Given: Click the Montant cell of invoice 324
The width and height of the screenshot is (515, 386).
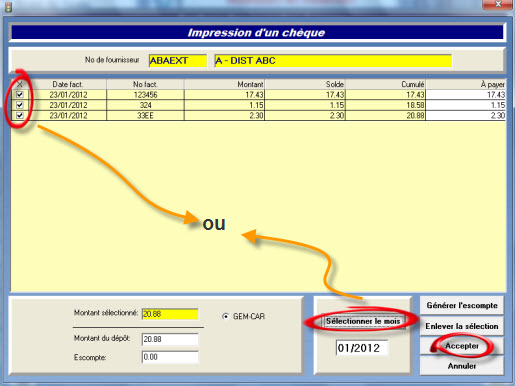Looking at the screenshot, I should (224, 105).
